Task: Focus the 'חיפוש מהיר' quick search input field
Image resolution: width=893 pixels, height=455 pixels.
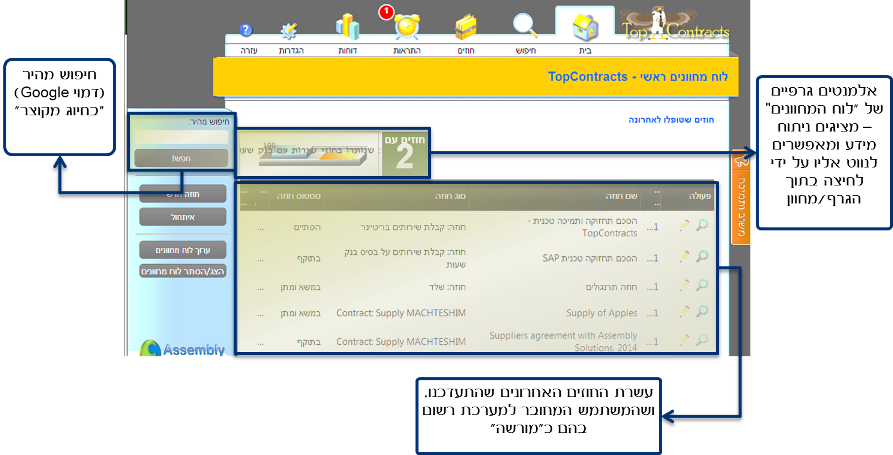Action: pos(181,137)
